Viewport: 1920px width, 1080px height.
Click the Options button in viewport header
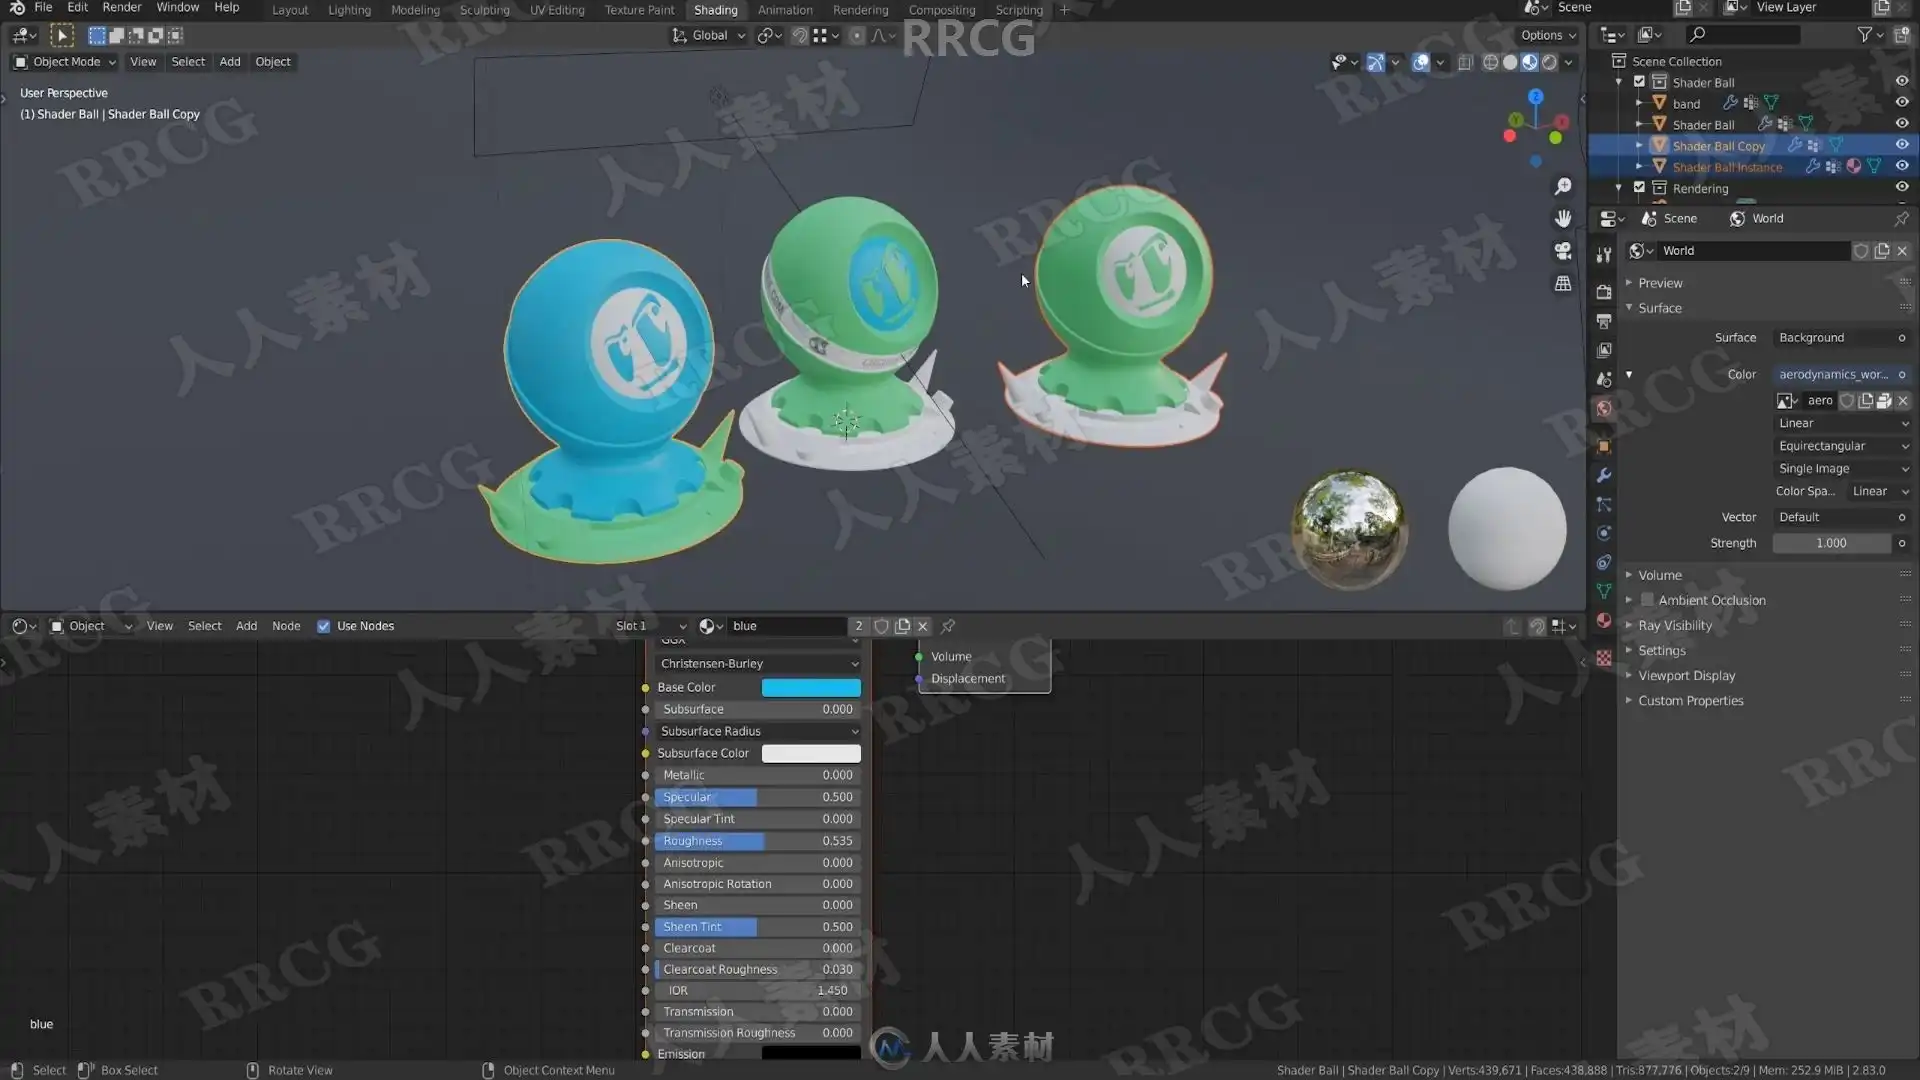click(x=1547, y=35)
